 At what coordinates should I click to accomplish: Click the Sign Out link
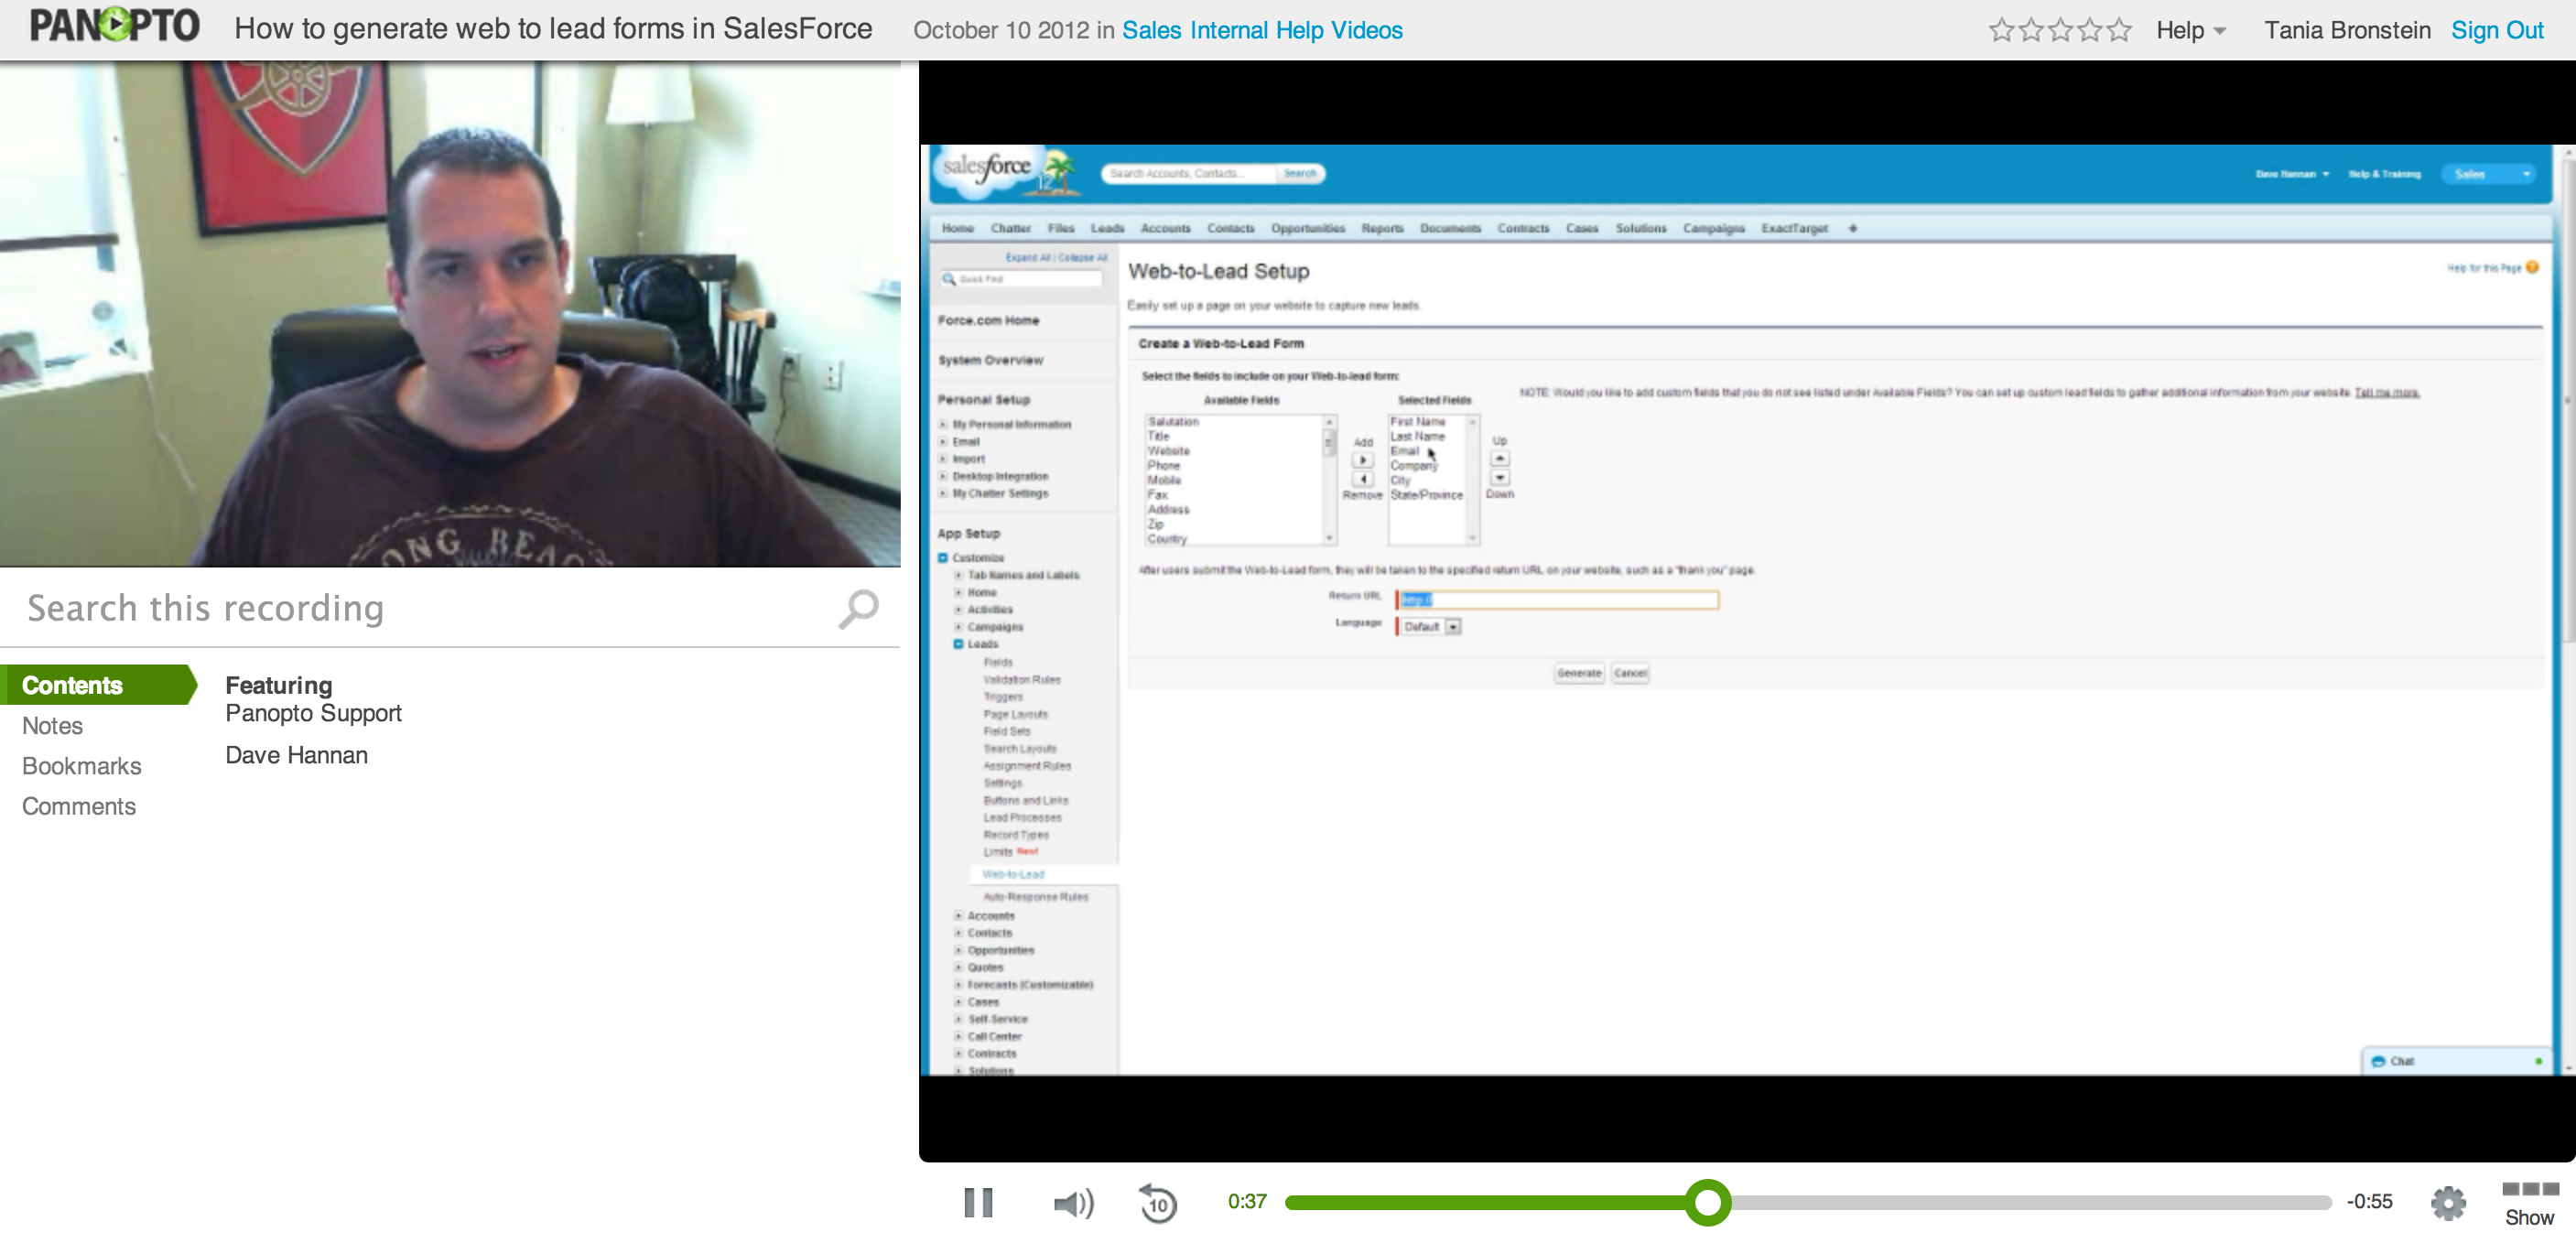2496,30
